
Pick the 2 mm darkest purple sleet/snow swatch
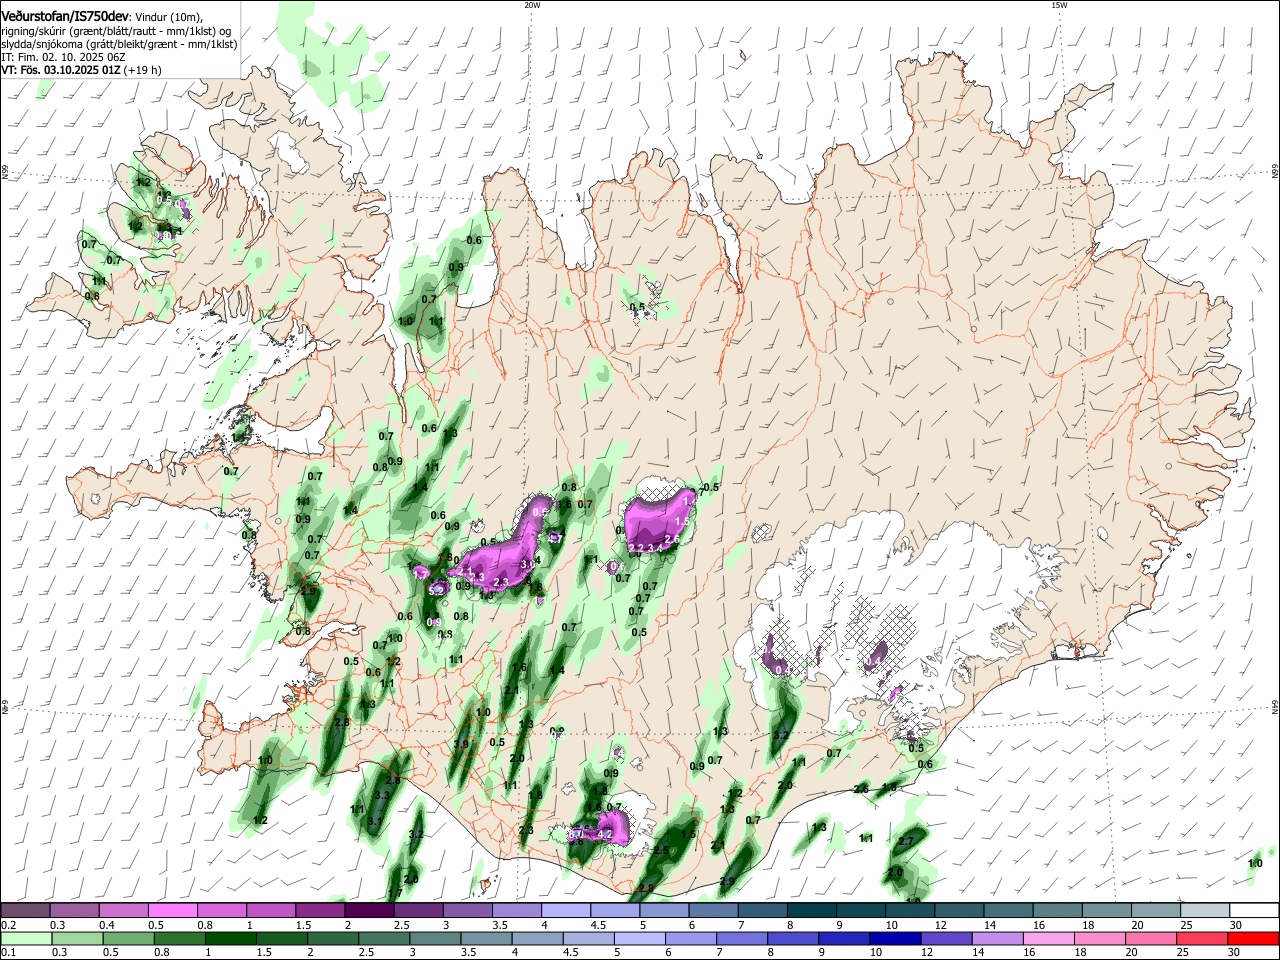pyautogui.click(x=369, y=910)
